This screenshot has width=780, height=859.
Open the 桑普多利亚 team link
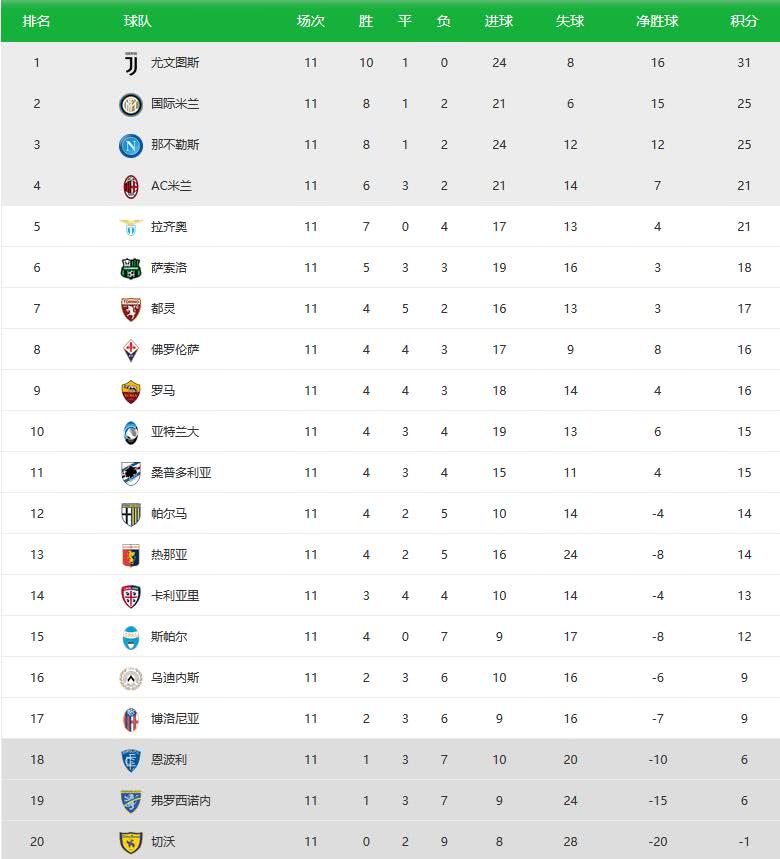181,473
